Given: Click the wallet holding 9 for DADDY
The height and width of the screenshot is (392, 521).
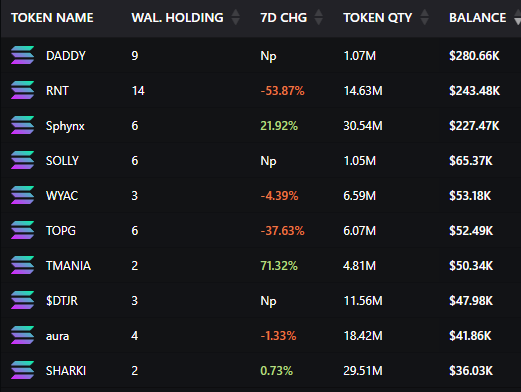Looking at the screenshot, I should point(135,56).
